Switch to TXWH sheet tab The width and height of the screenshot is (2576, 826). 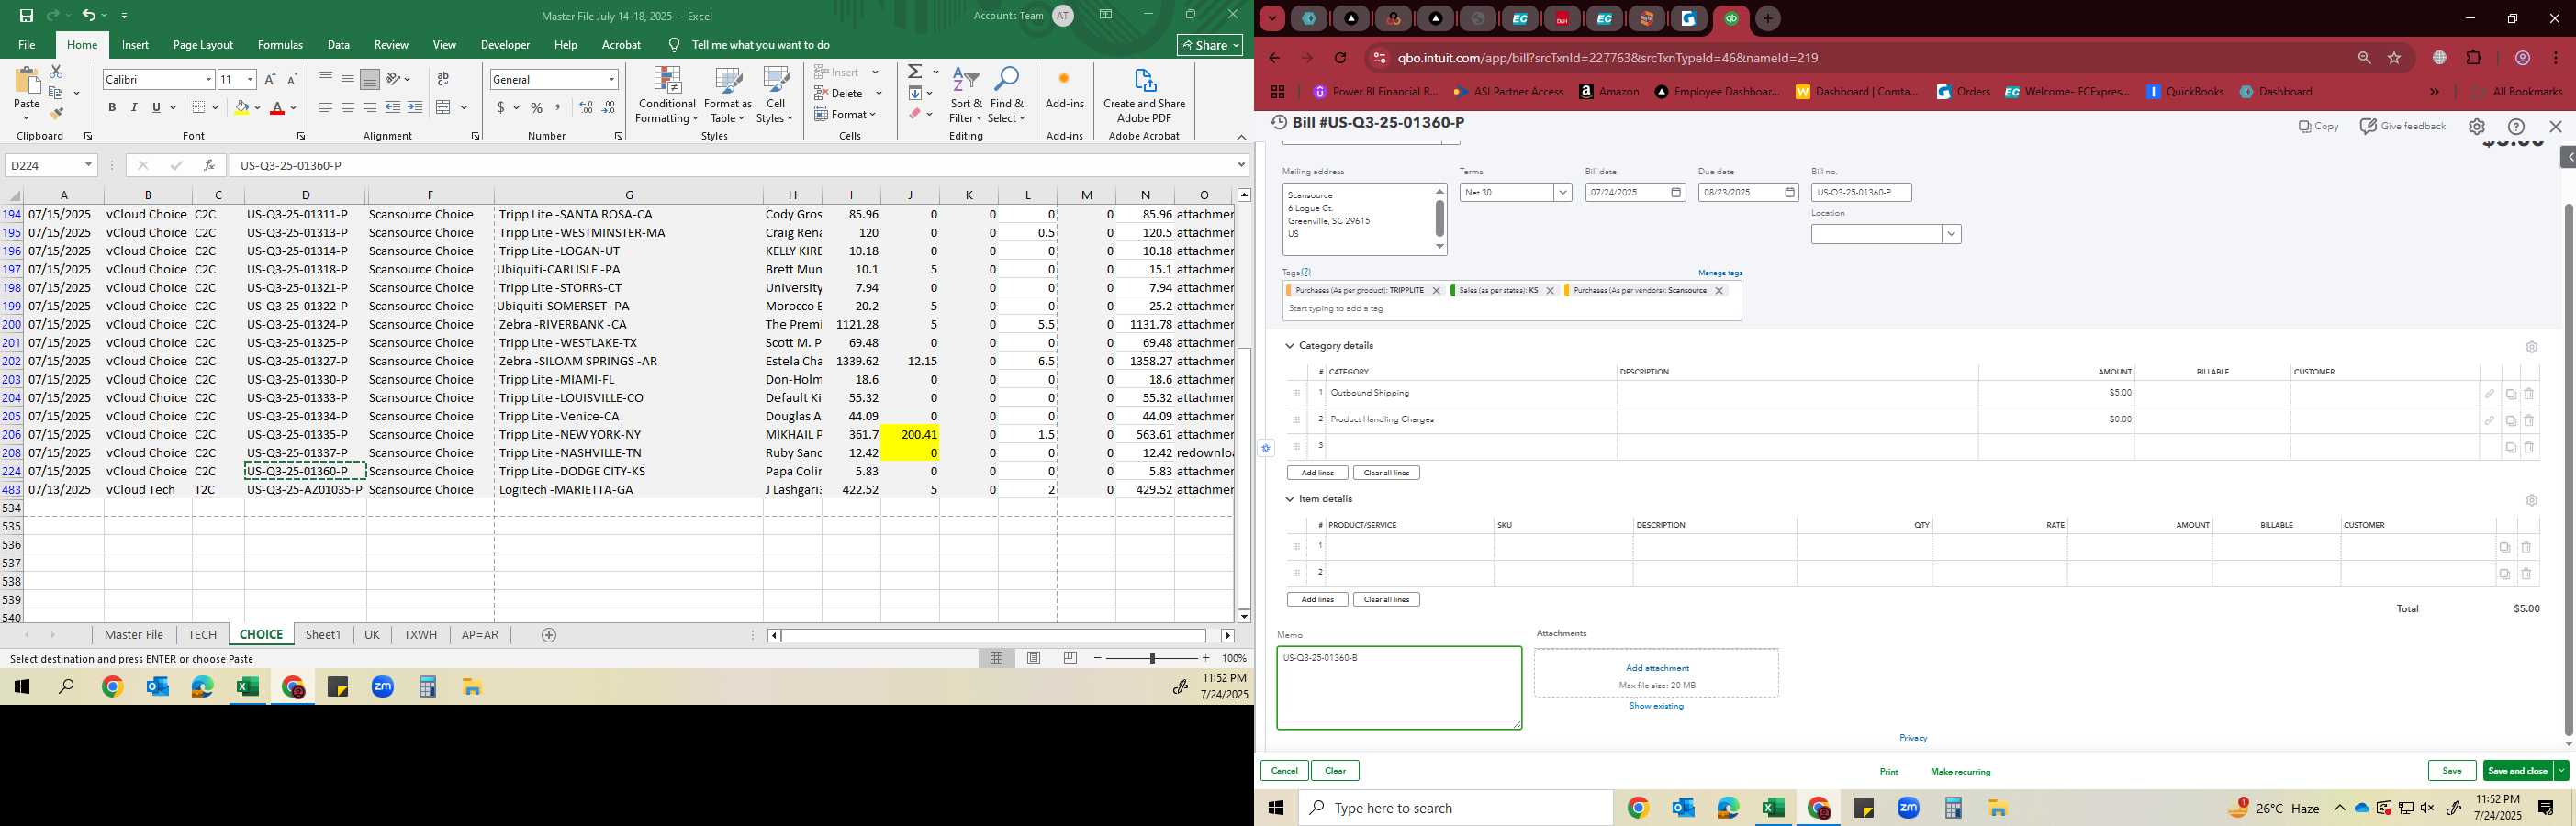point(420,635)
